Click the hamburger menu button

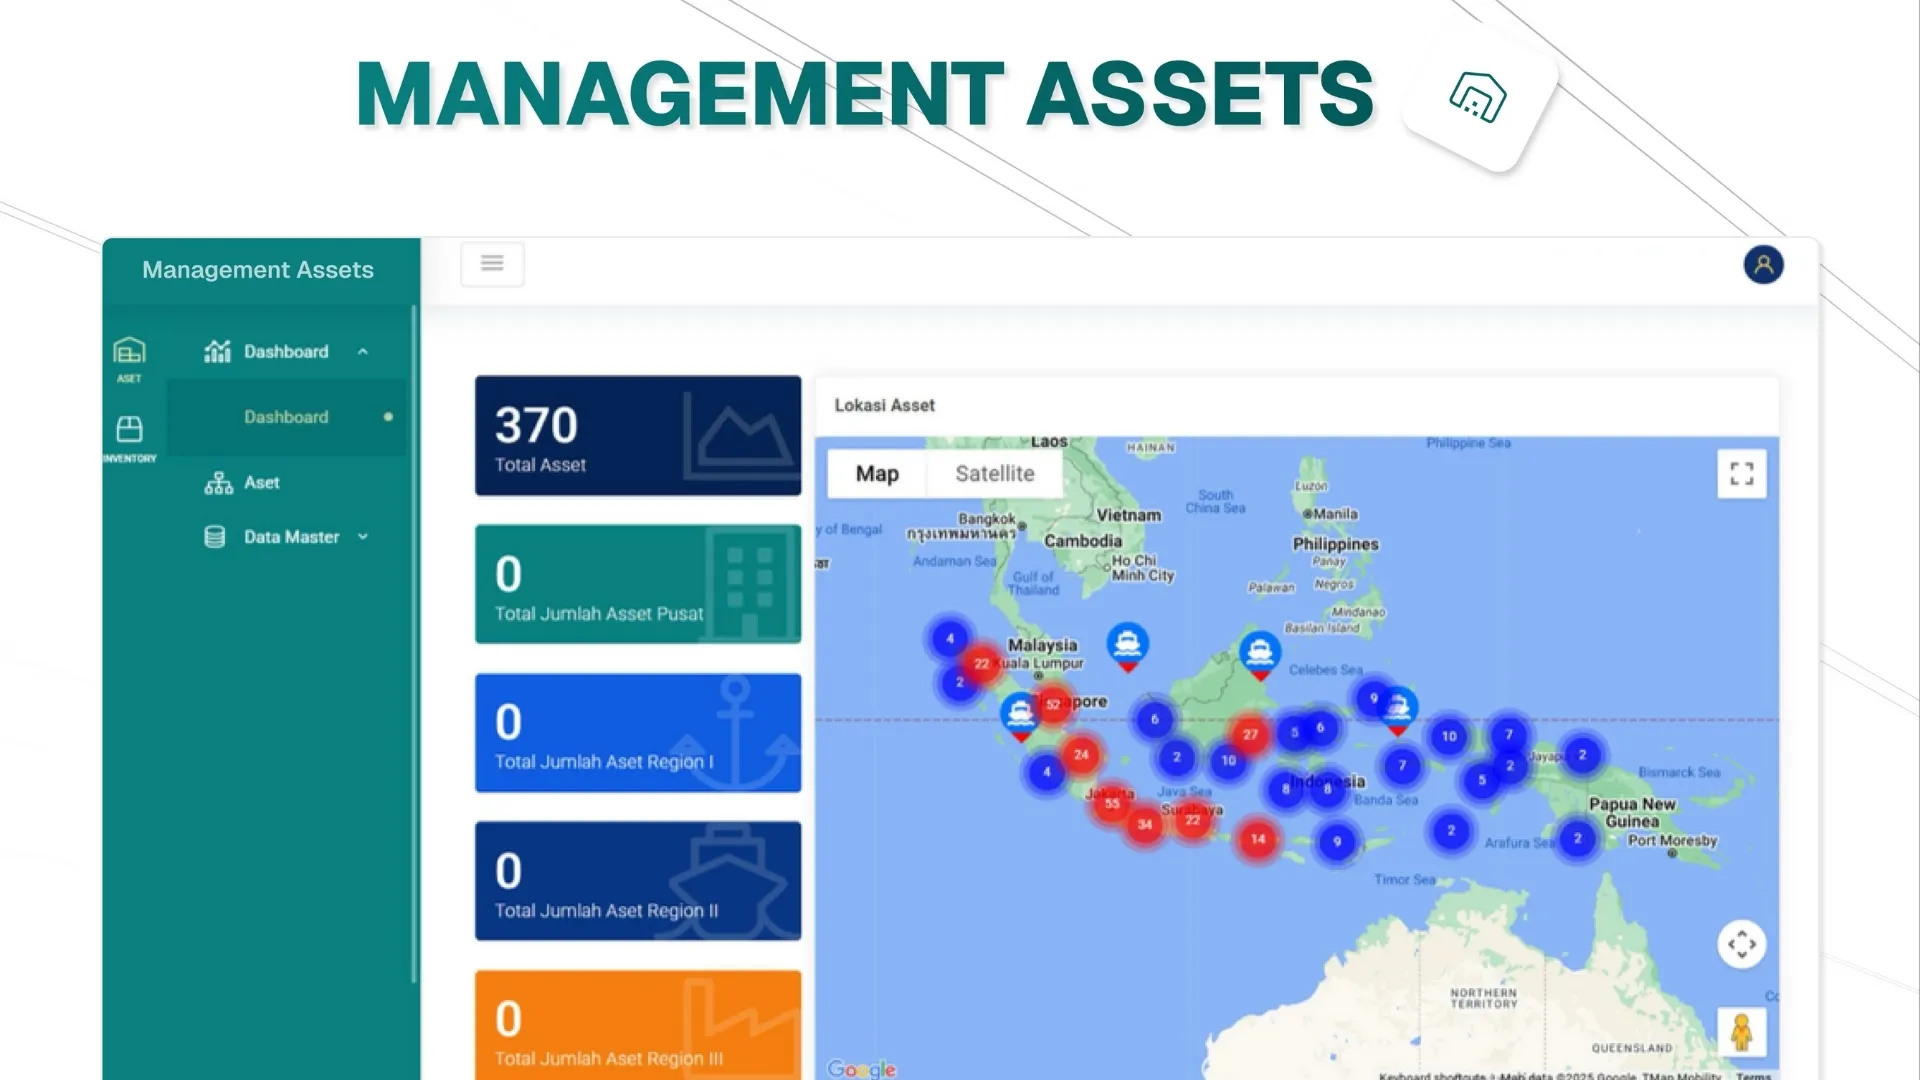[x=492, y=264]
